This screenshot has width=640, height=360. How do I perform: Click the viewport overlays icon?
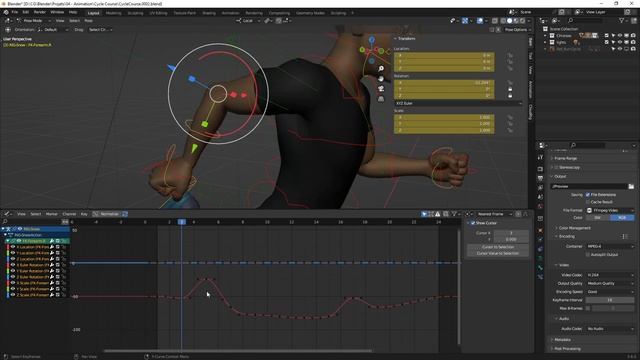pos(480,20)
